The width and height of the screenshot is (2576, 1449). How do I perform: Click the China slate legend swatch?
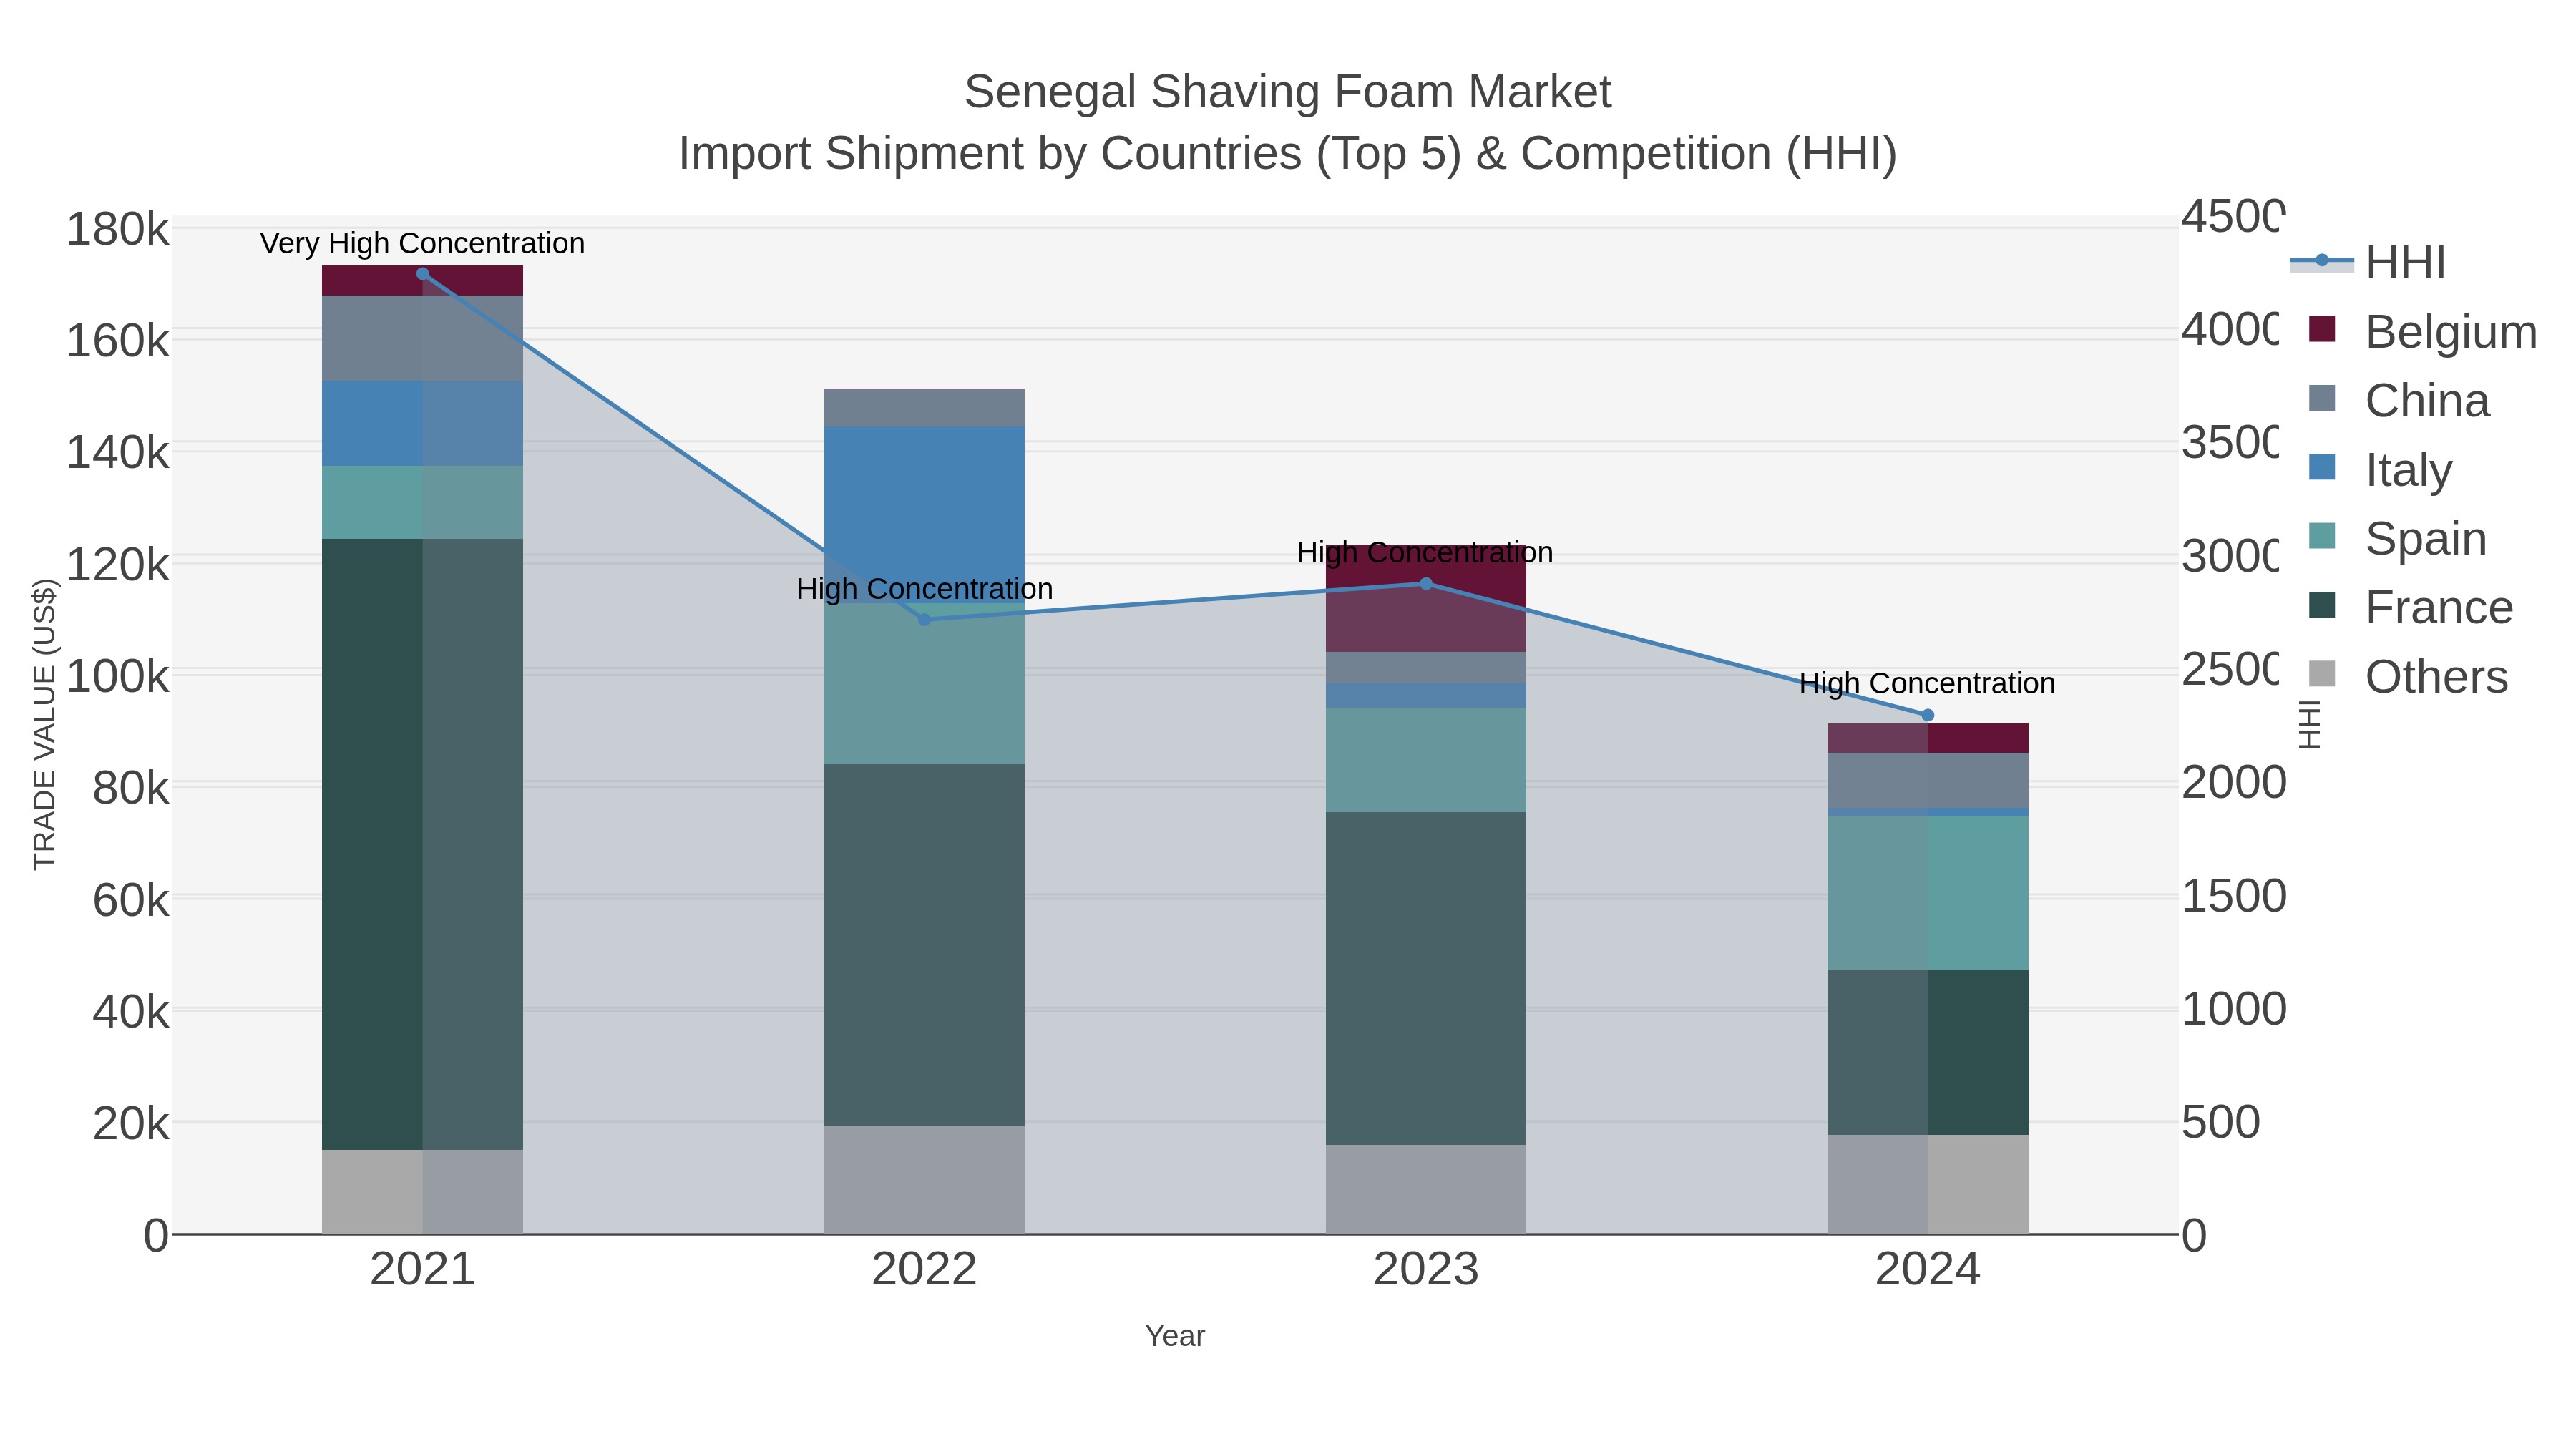pyautogui.click(x=2322, y=398)
